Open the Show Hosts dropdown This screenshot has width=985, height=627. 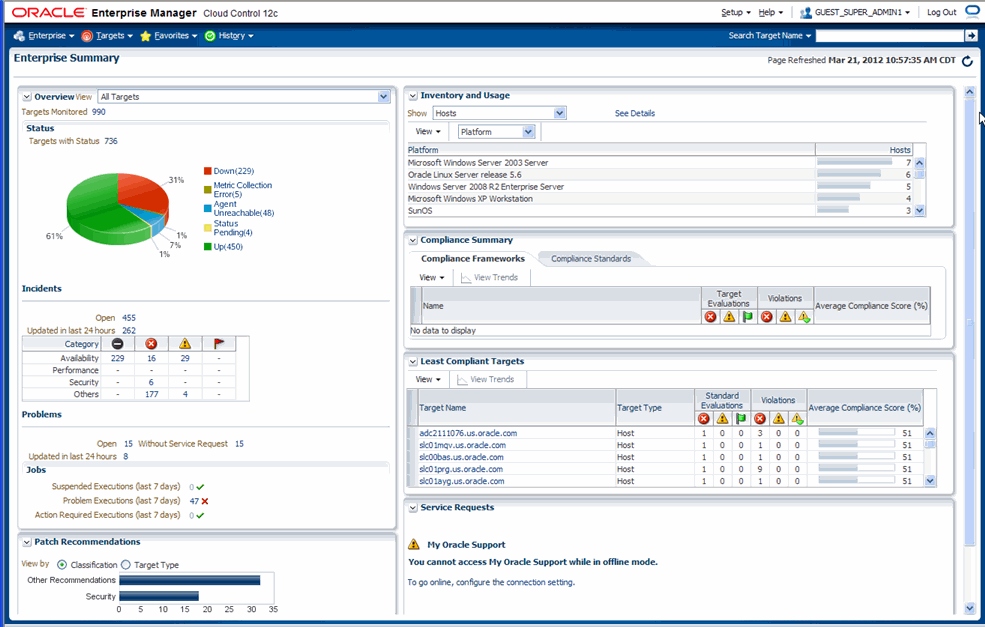(x=560, y=113)
